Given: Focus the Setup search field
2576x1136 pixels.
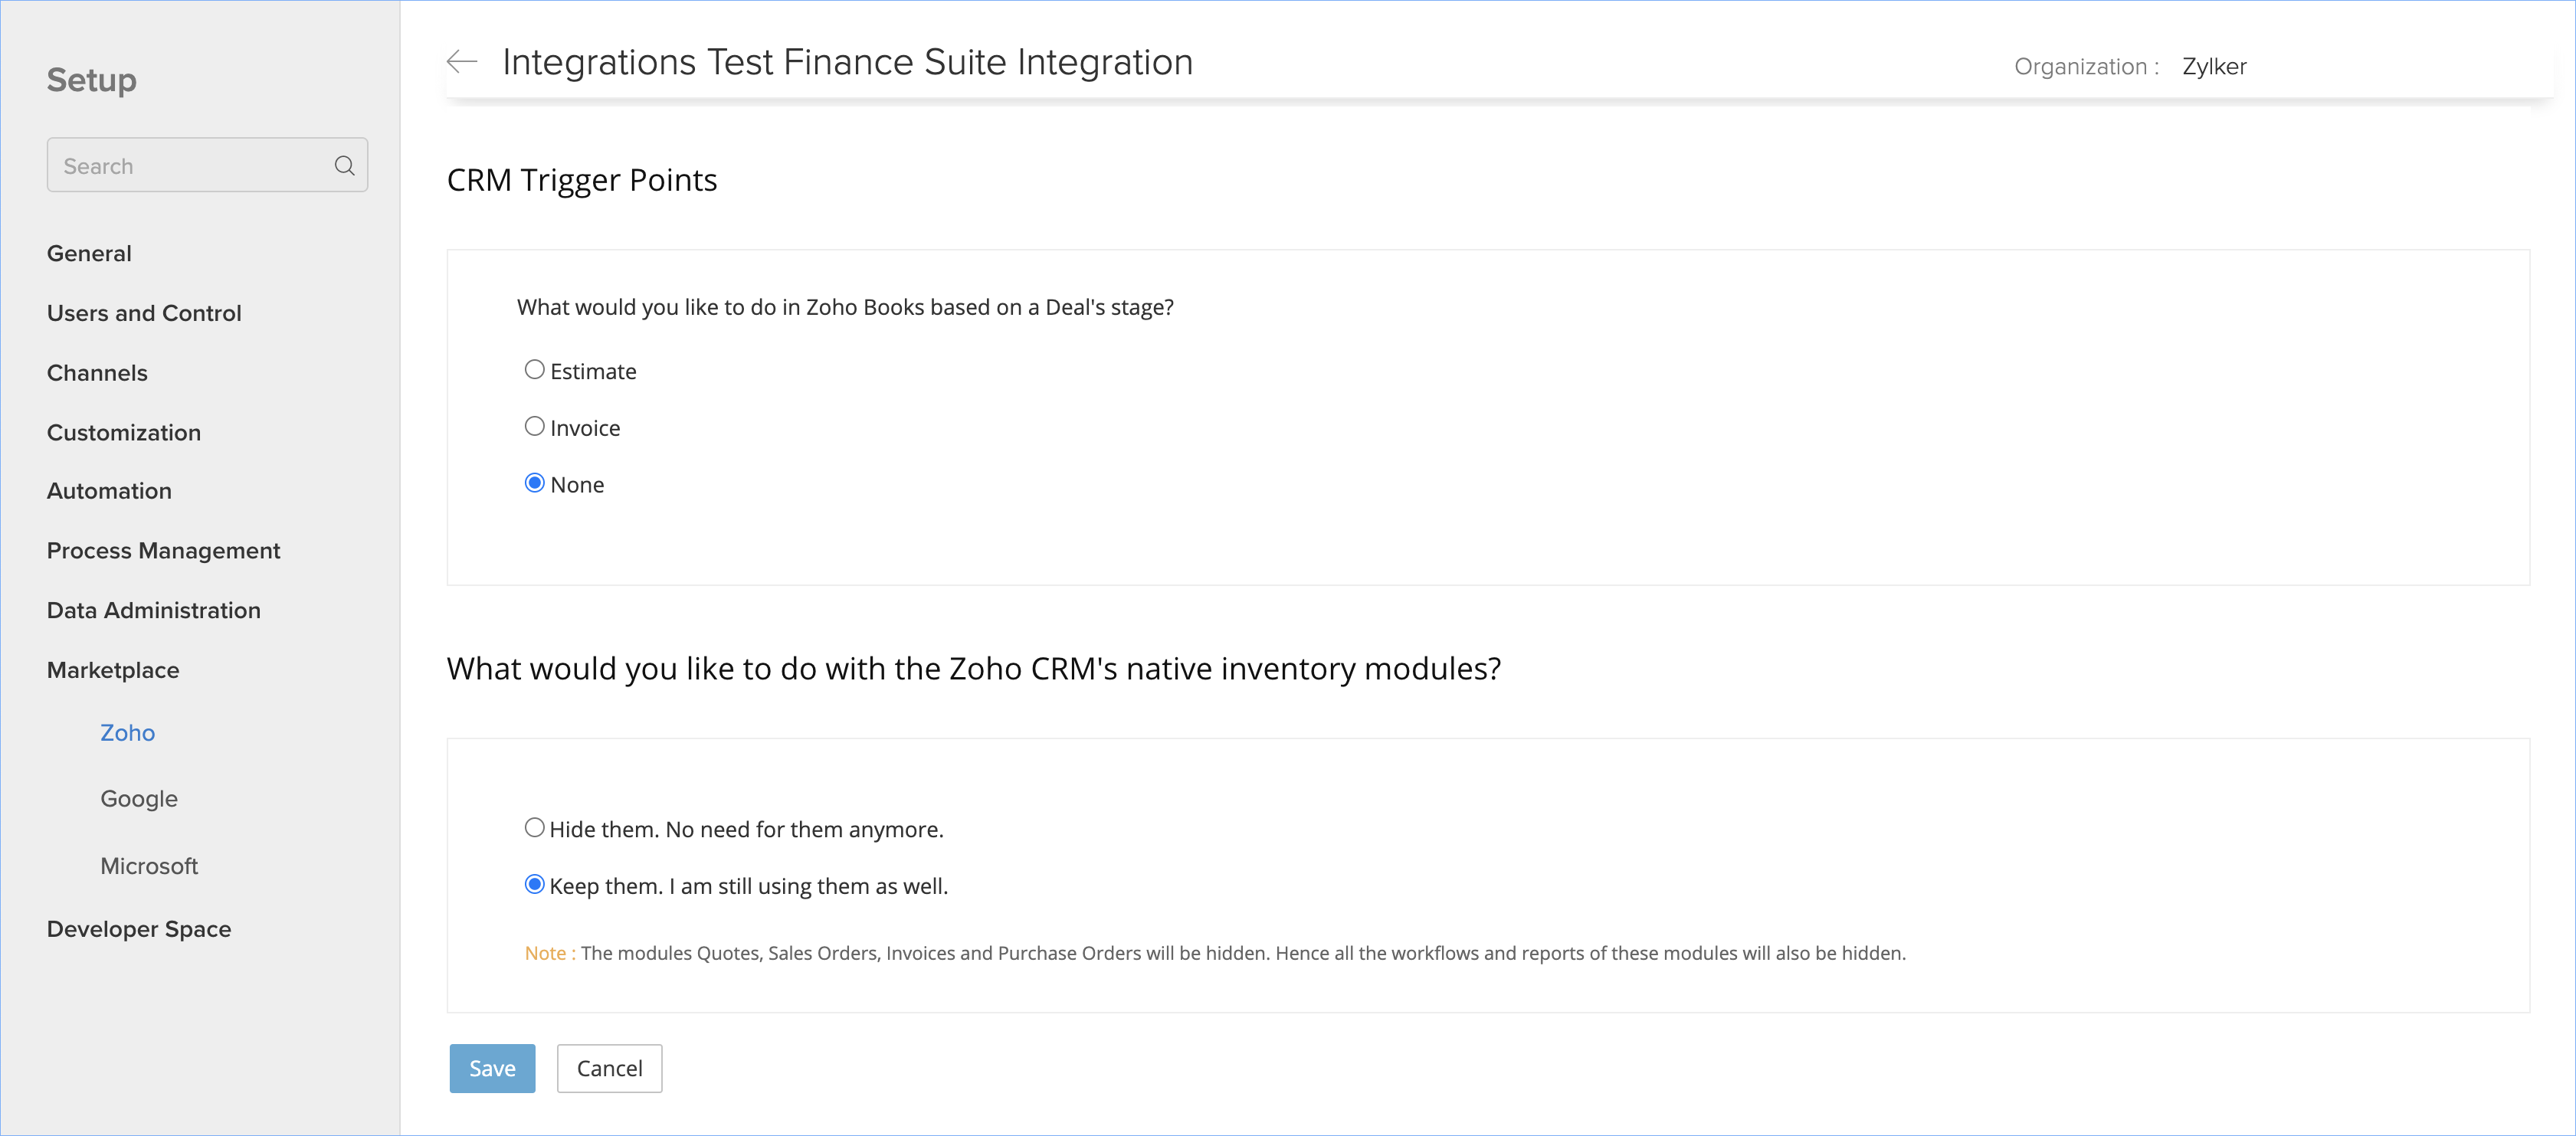Looking at the screenshot, I should pos(190,166).
